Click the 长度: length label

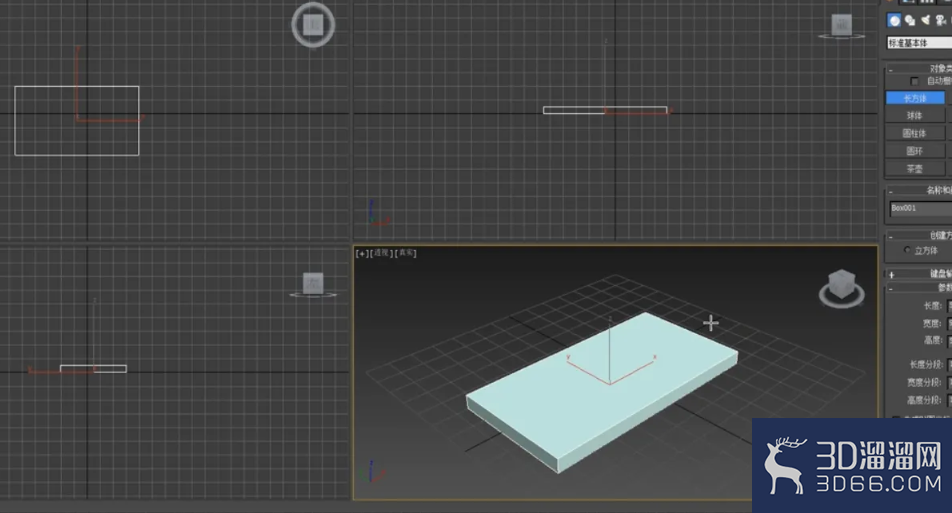click(x=933, y=306)
